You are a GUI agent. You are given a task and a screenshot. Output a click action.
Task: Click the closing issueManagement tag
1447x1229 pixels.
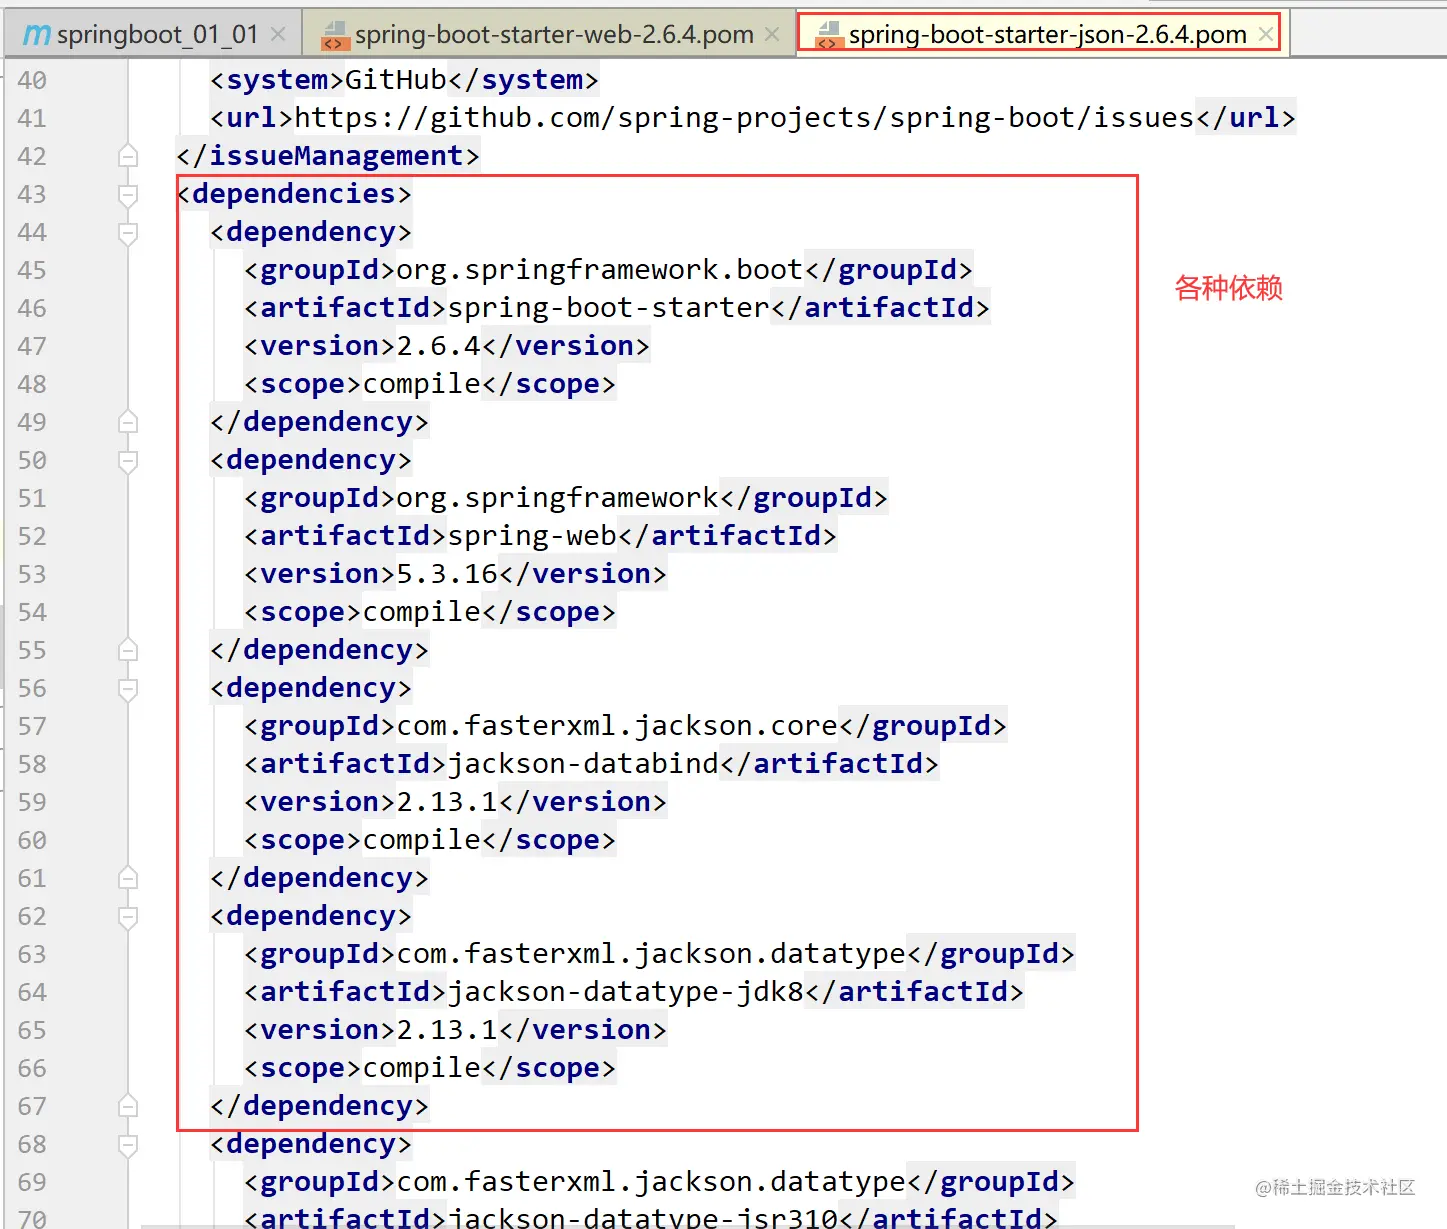point(328,156)
